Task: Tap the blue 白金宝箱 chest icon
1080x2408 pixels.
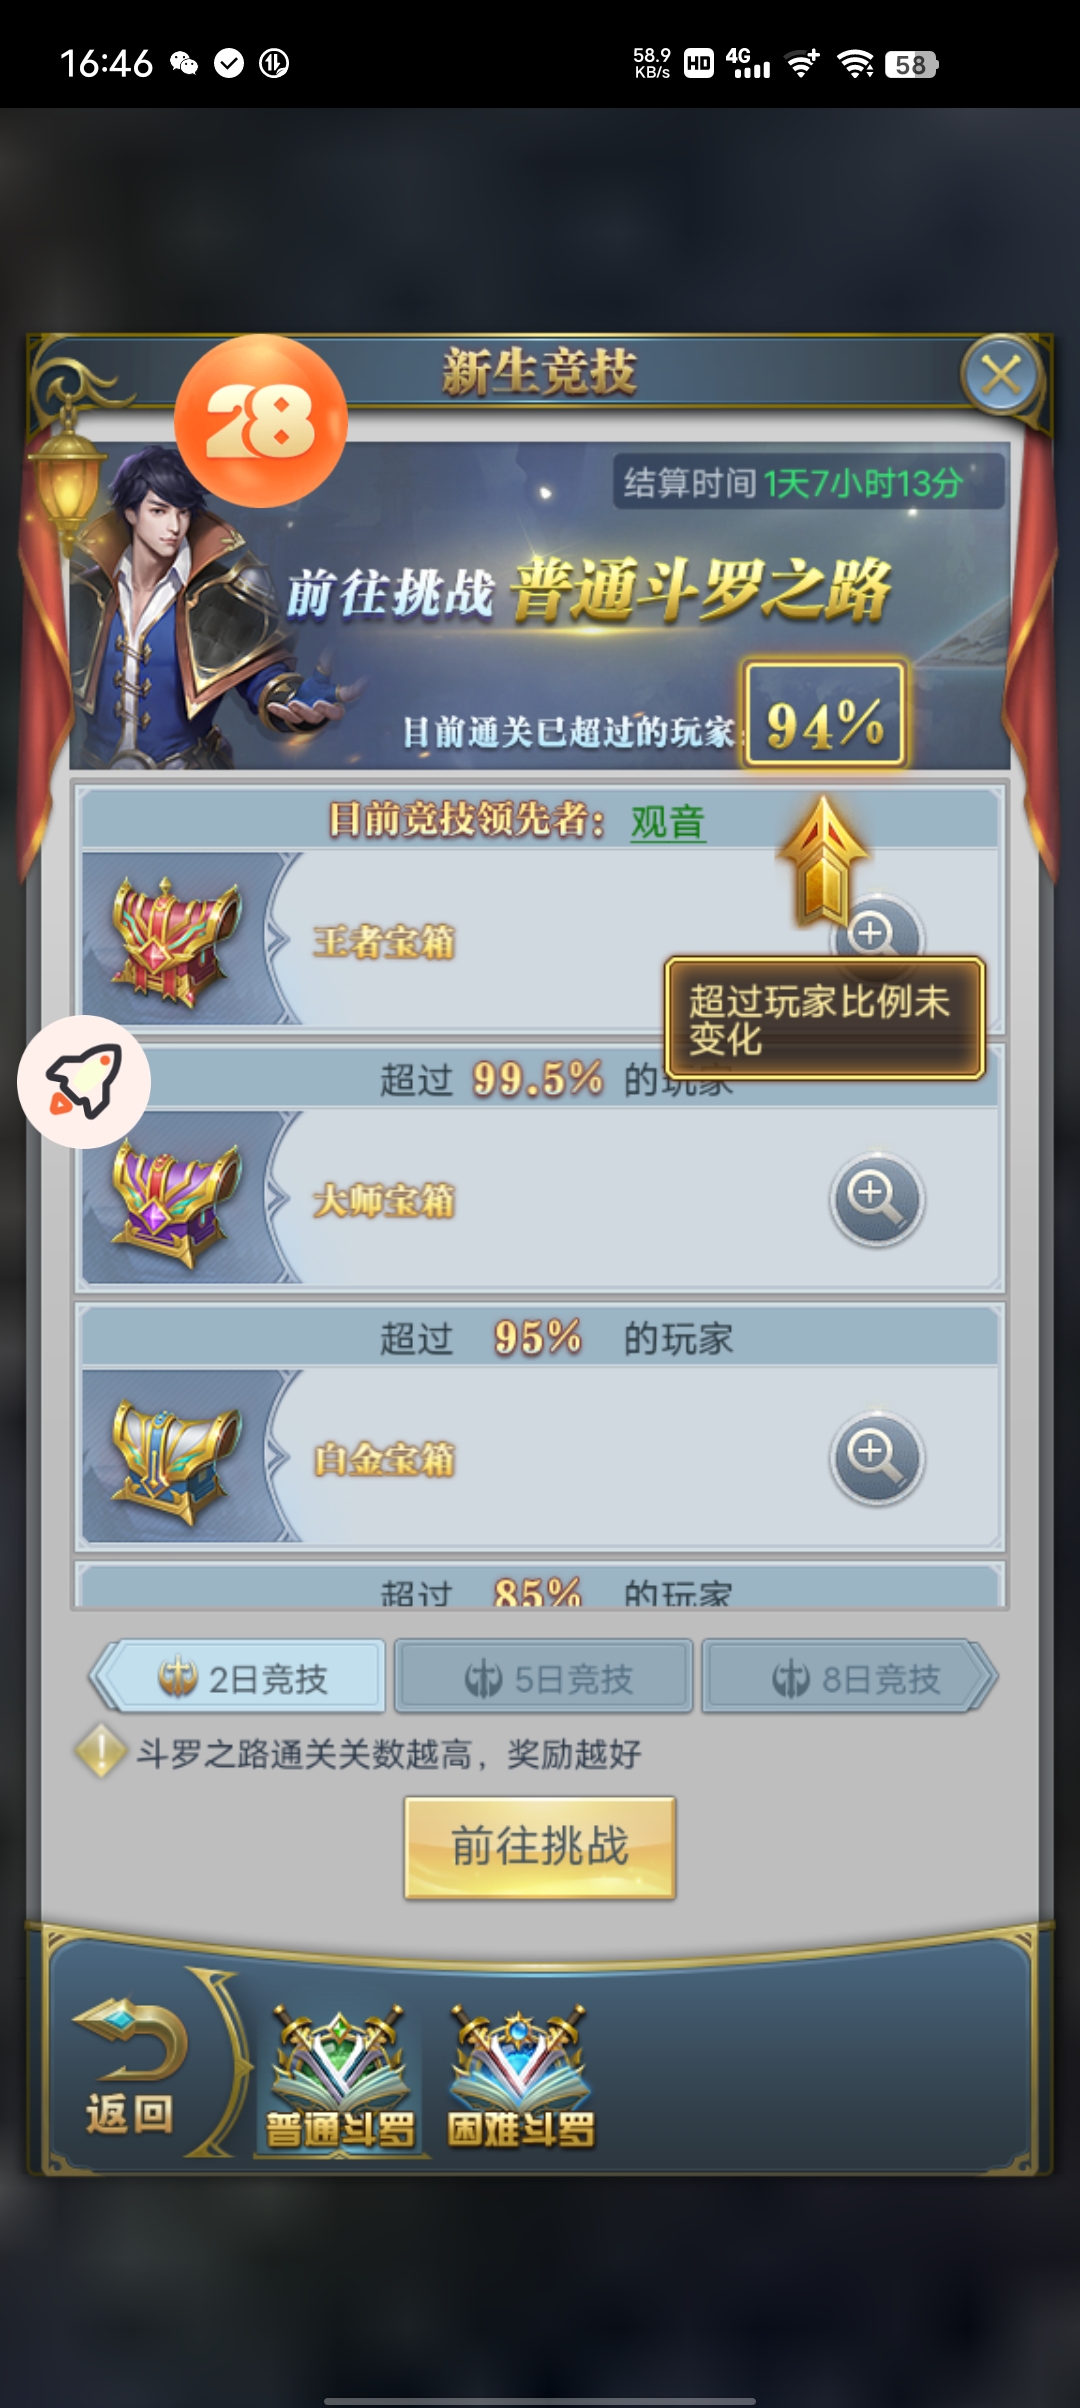Action: [x=176, y=1460]
